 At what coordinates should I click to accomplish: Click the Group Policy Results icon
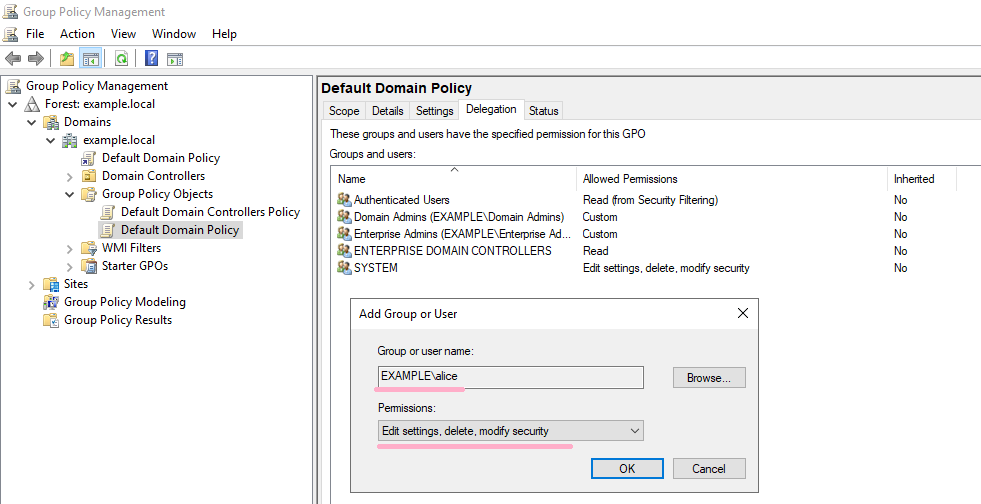coord(51,320)
